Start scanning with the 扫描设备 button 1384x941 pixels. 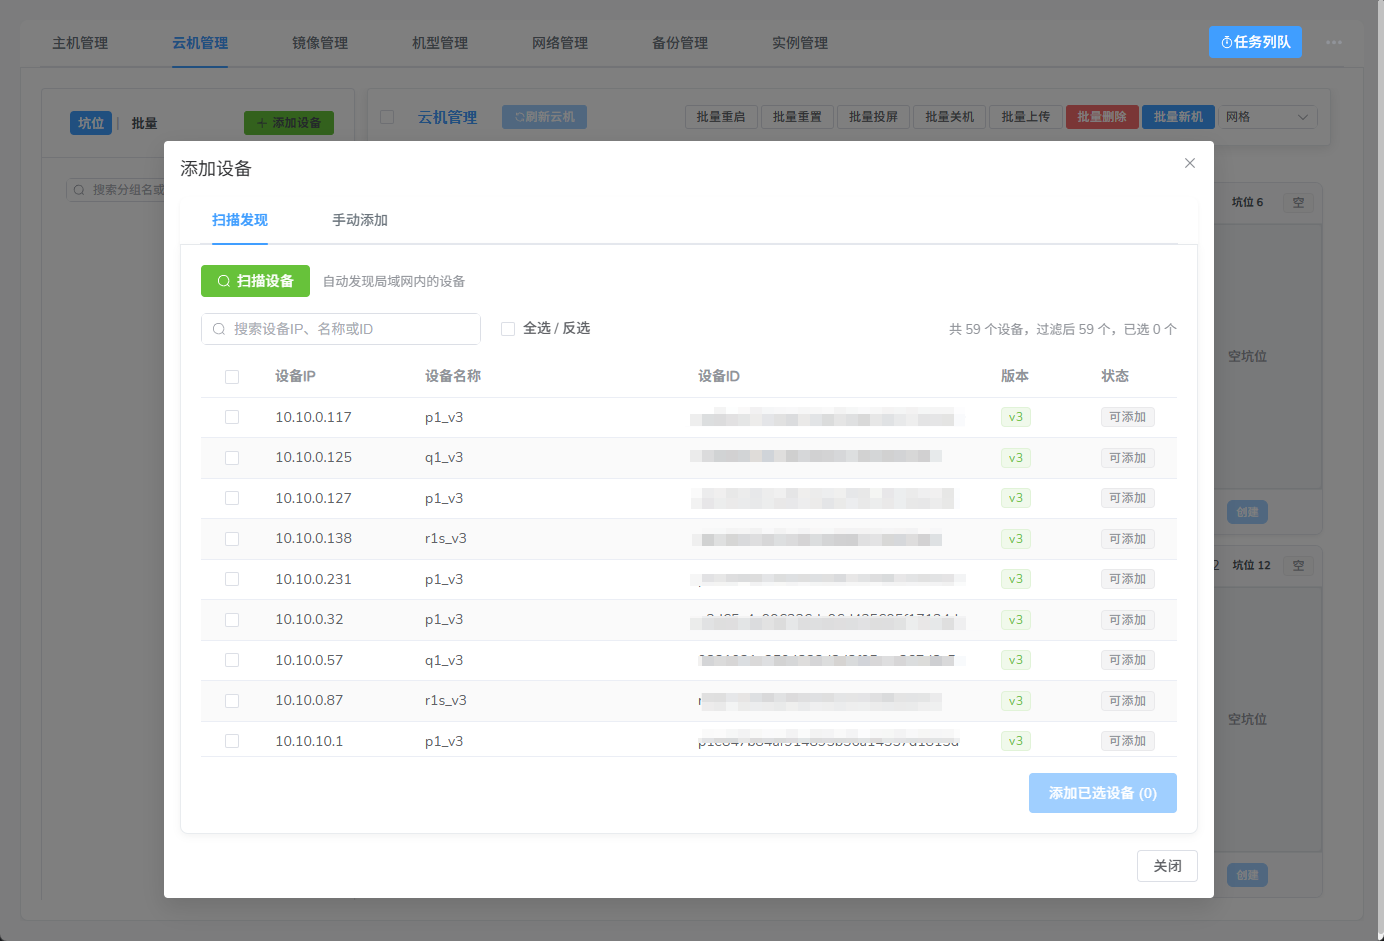[255, 281]
